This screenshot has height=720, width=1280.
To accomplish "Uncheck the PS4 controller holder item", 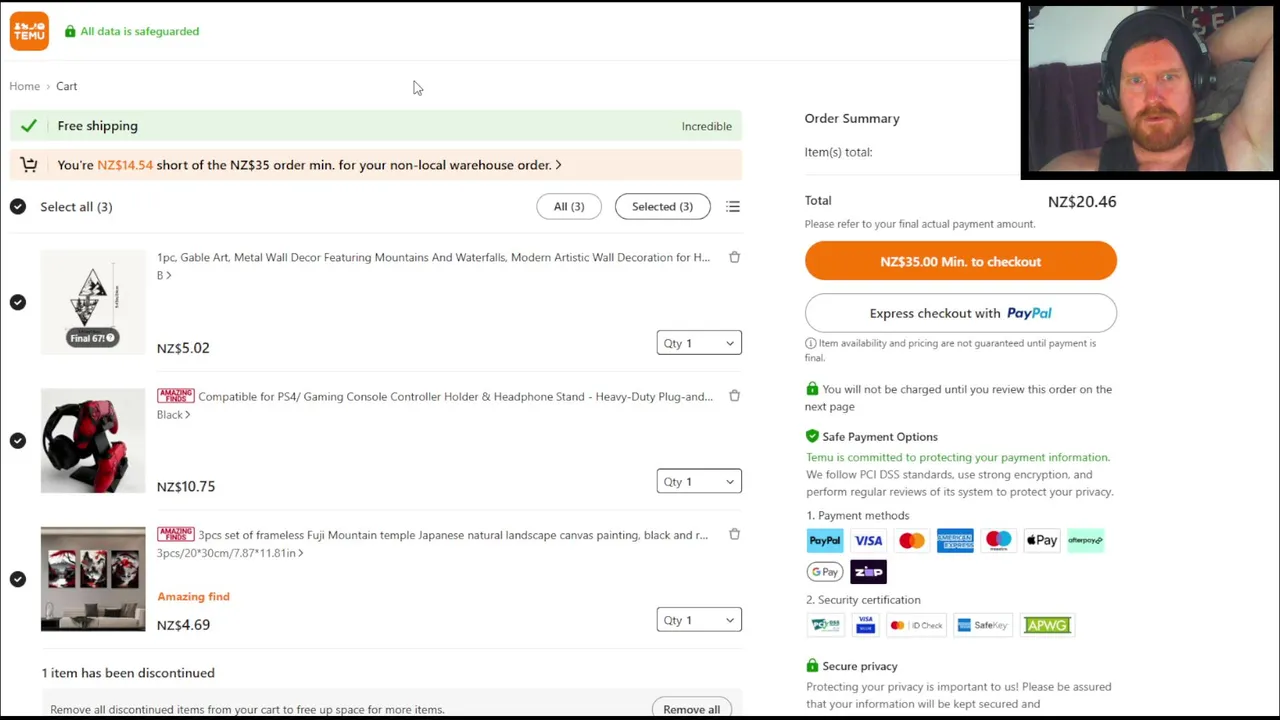I will coord(18,440).
